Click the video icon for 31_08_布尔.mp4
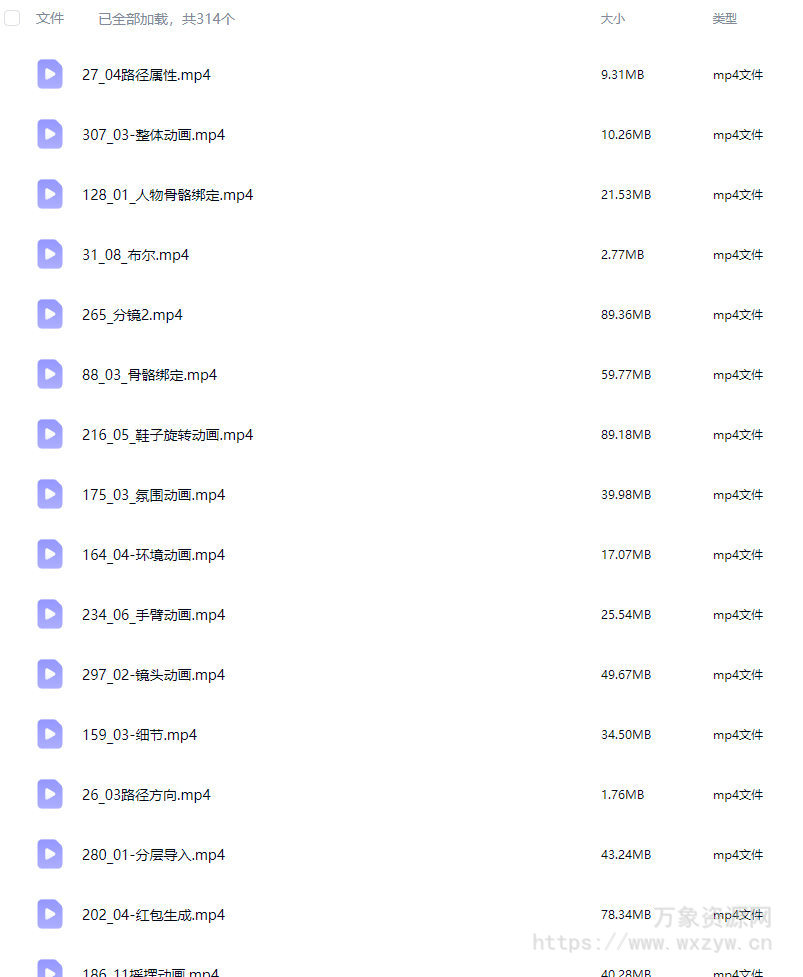 [x=50, y=254]
